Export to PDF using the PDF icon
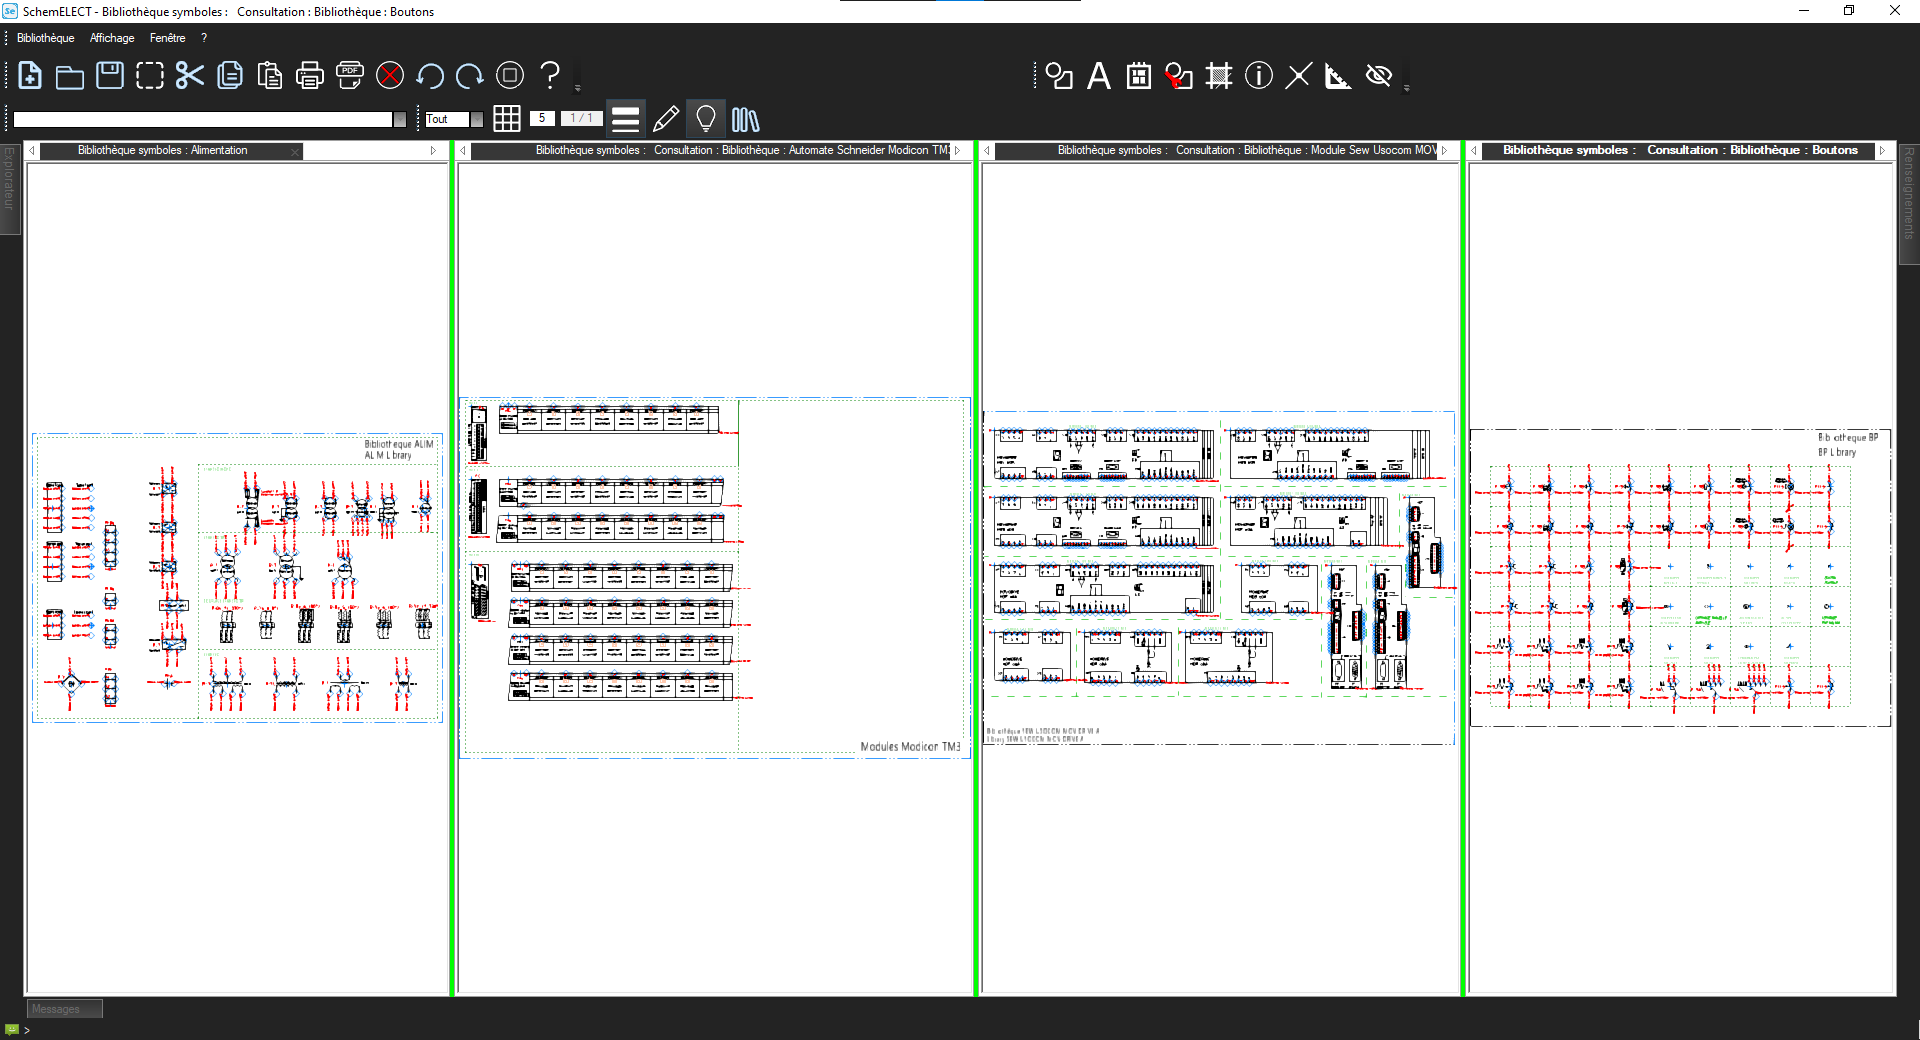1920x1040 pixels. click(x=349, y=76)
